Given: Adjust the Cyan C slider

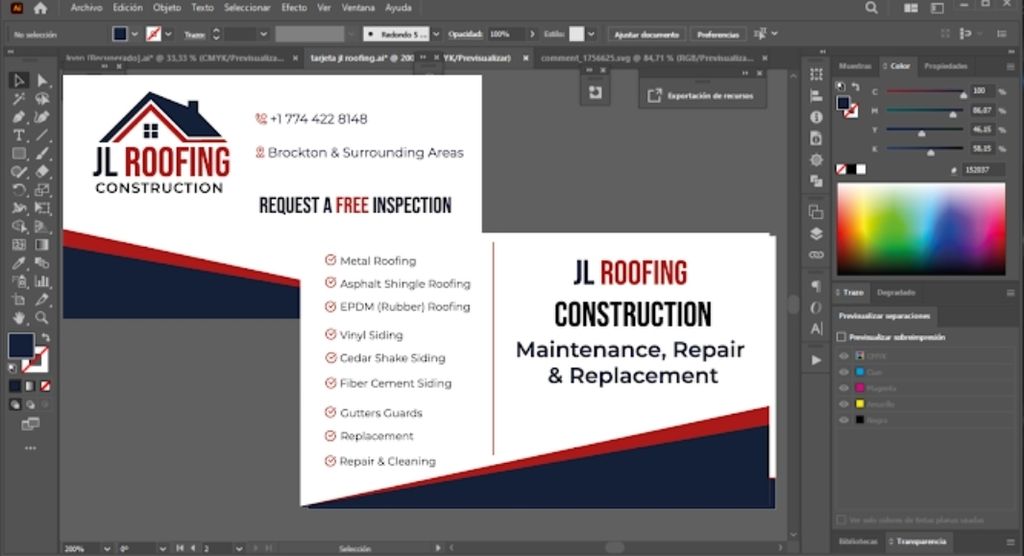Looking at the screenshot, I should coord(925,92).
